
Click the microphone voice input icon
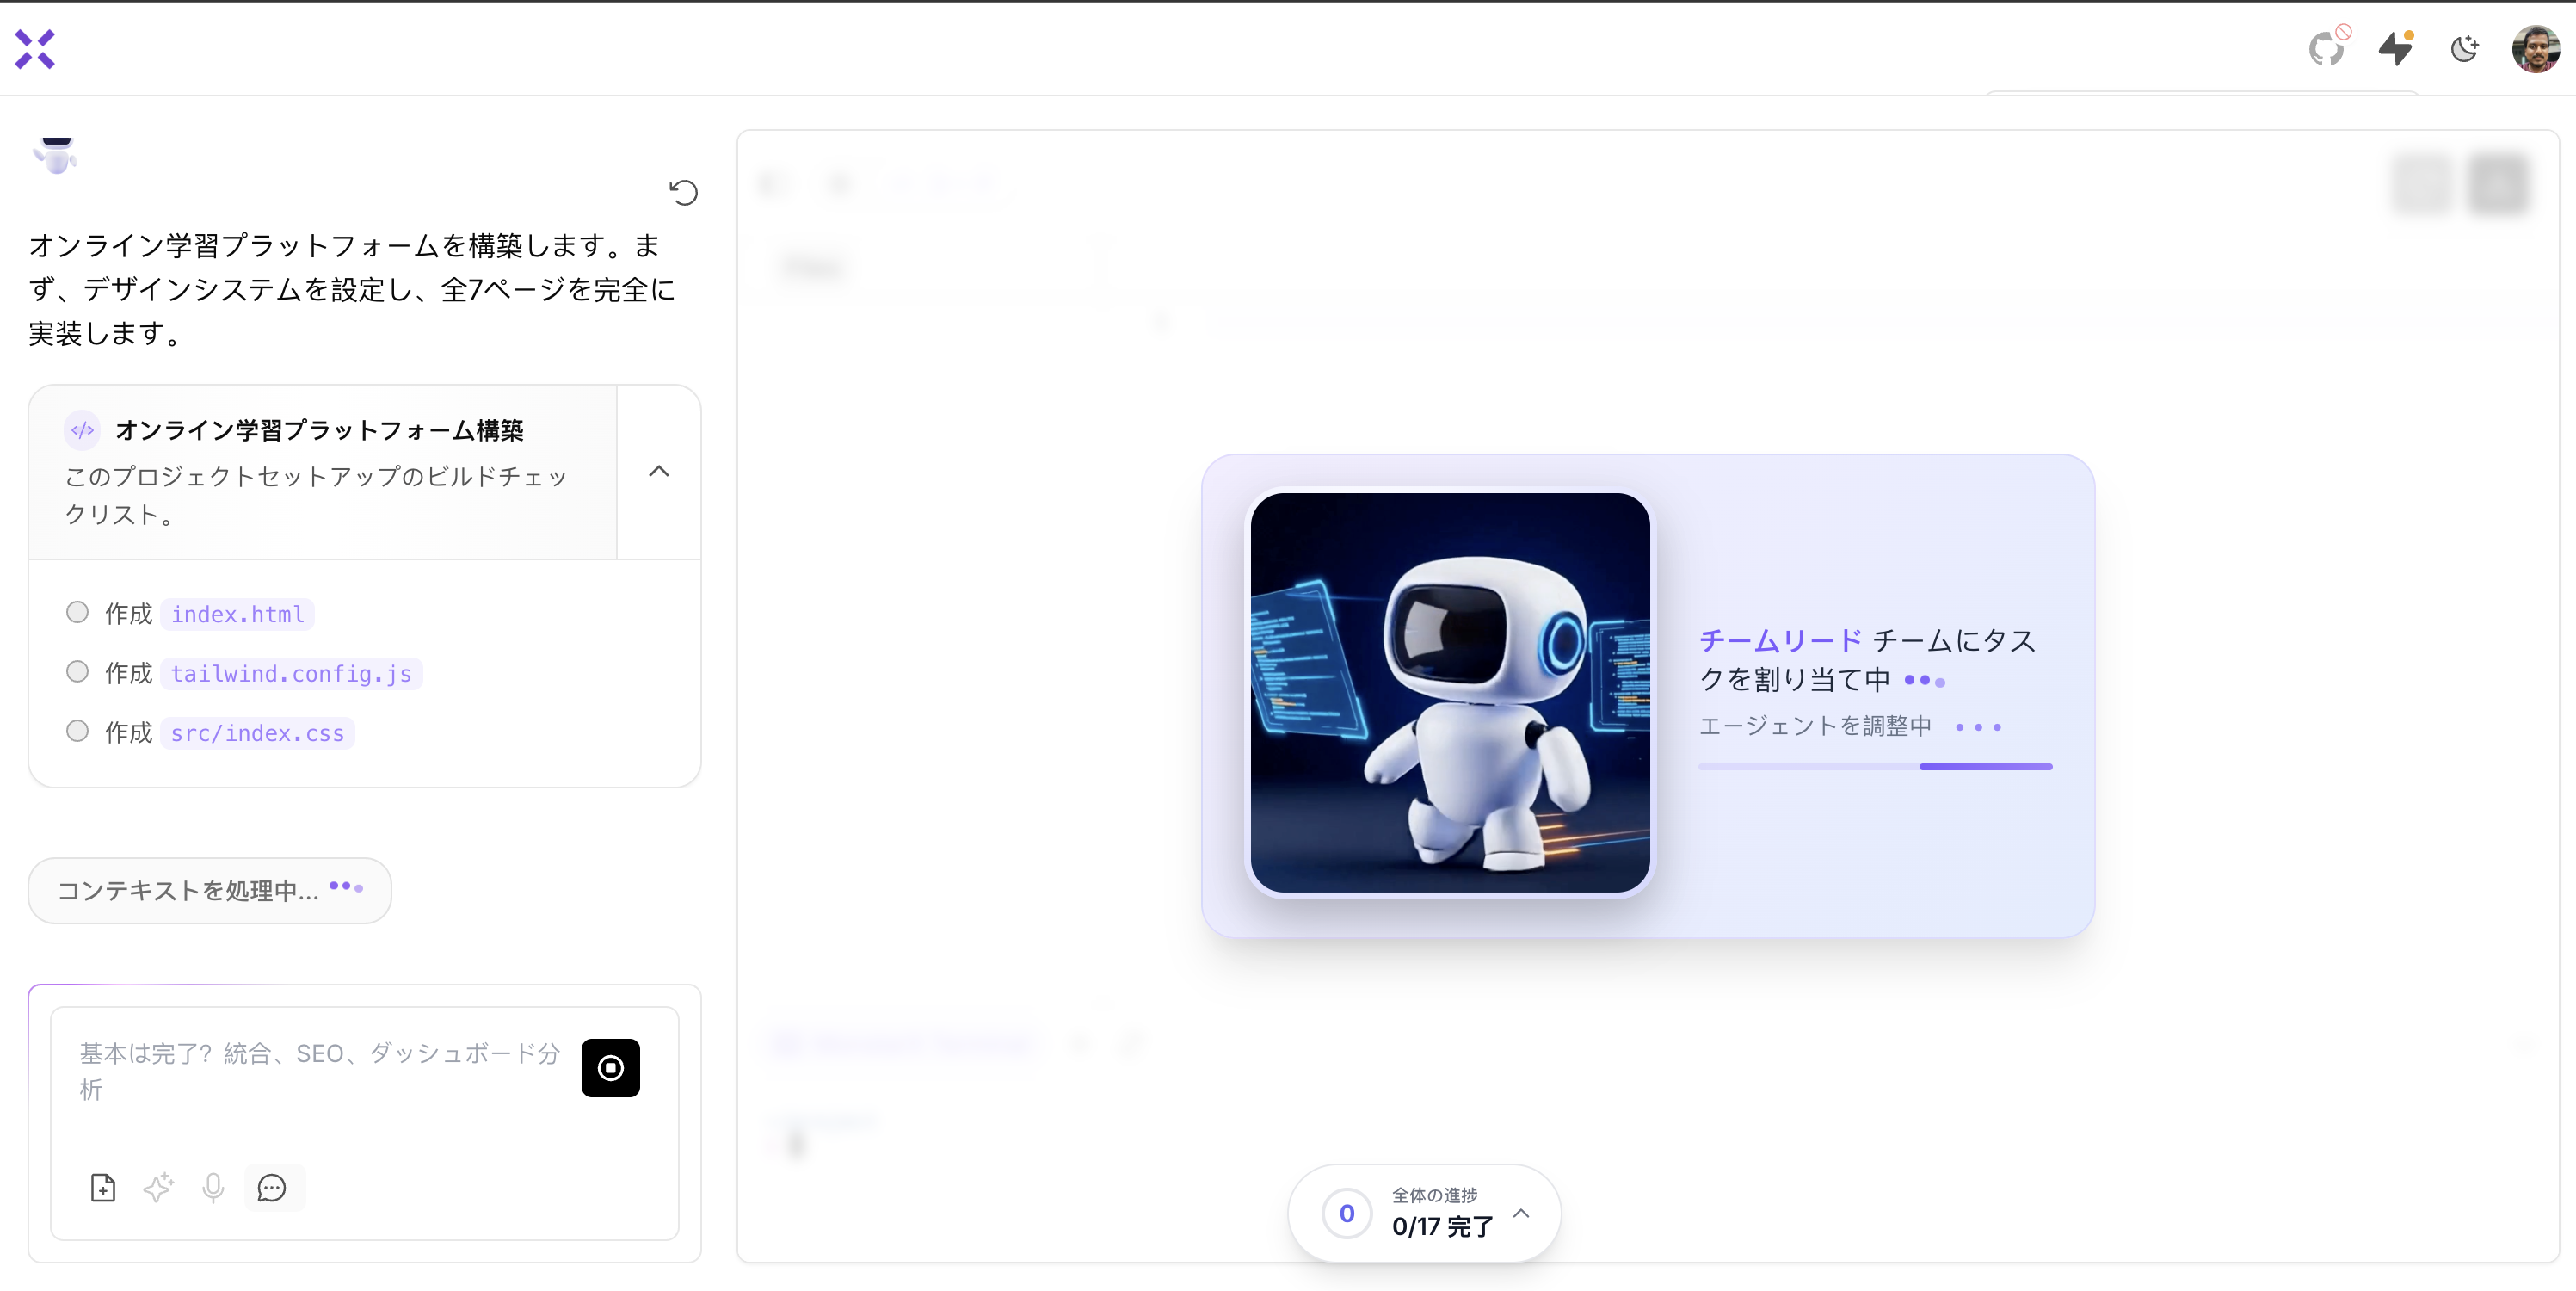[213, 1187]
